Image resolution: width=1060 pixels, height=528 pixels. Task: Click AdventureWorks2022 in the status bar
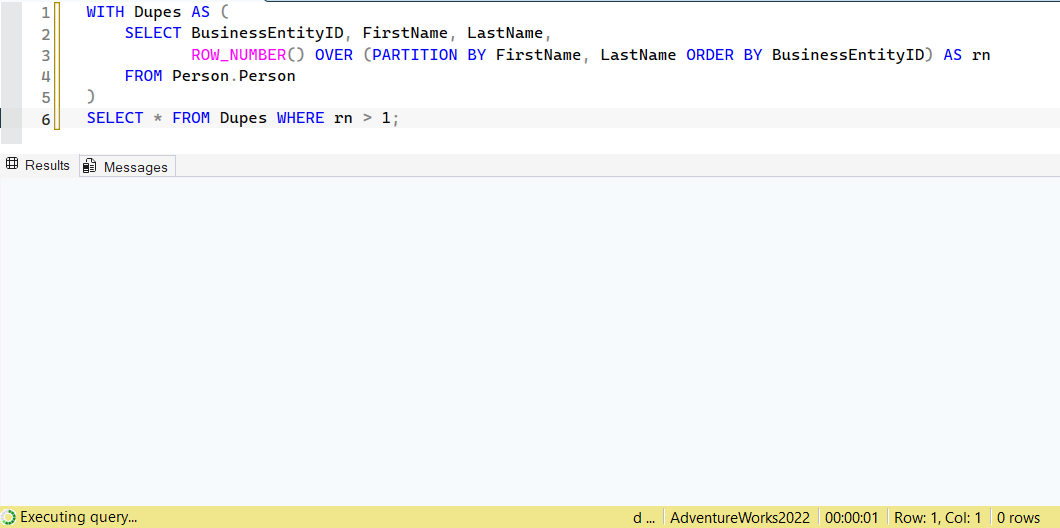point(740,518)
